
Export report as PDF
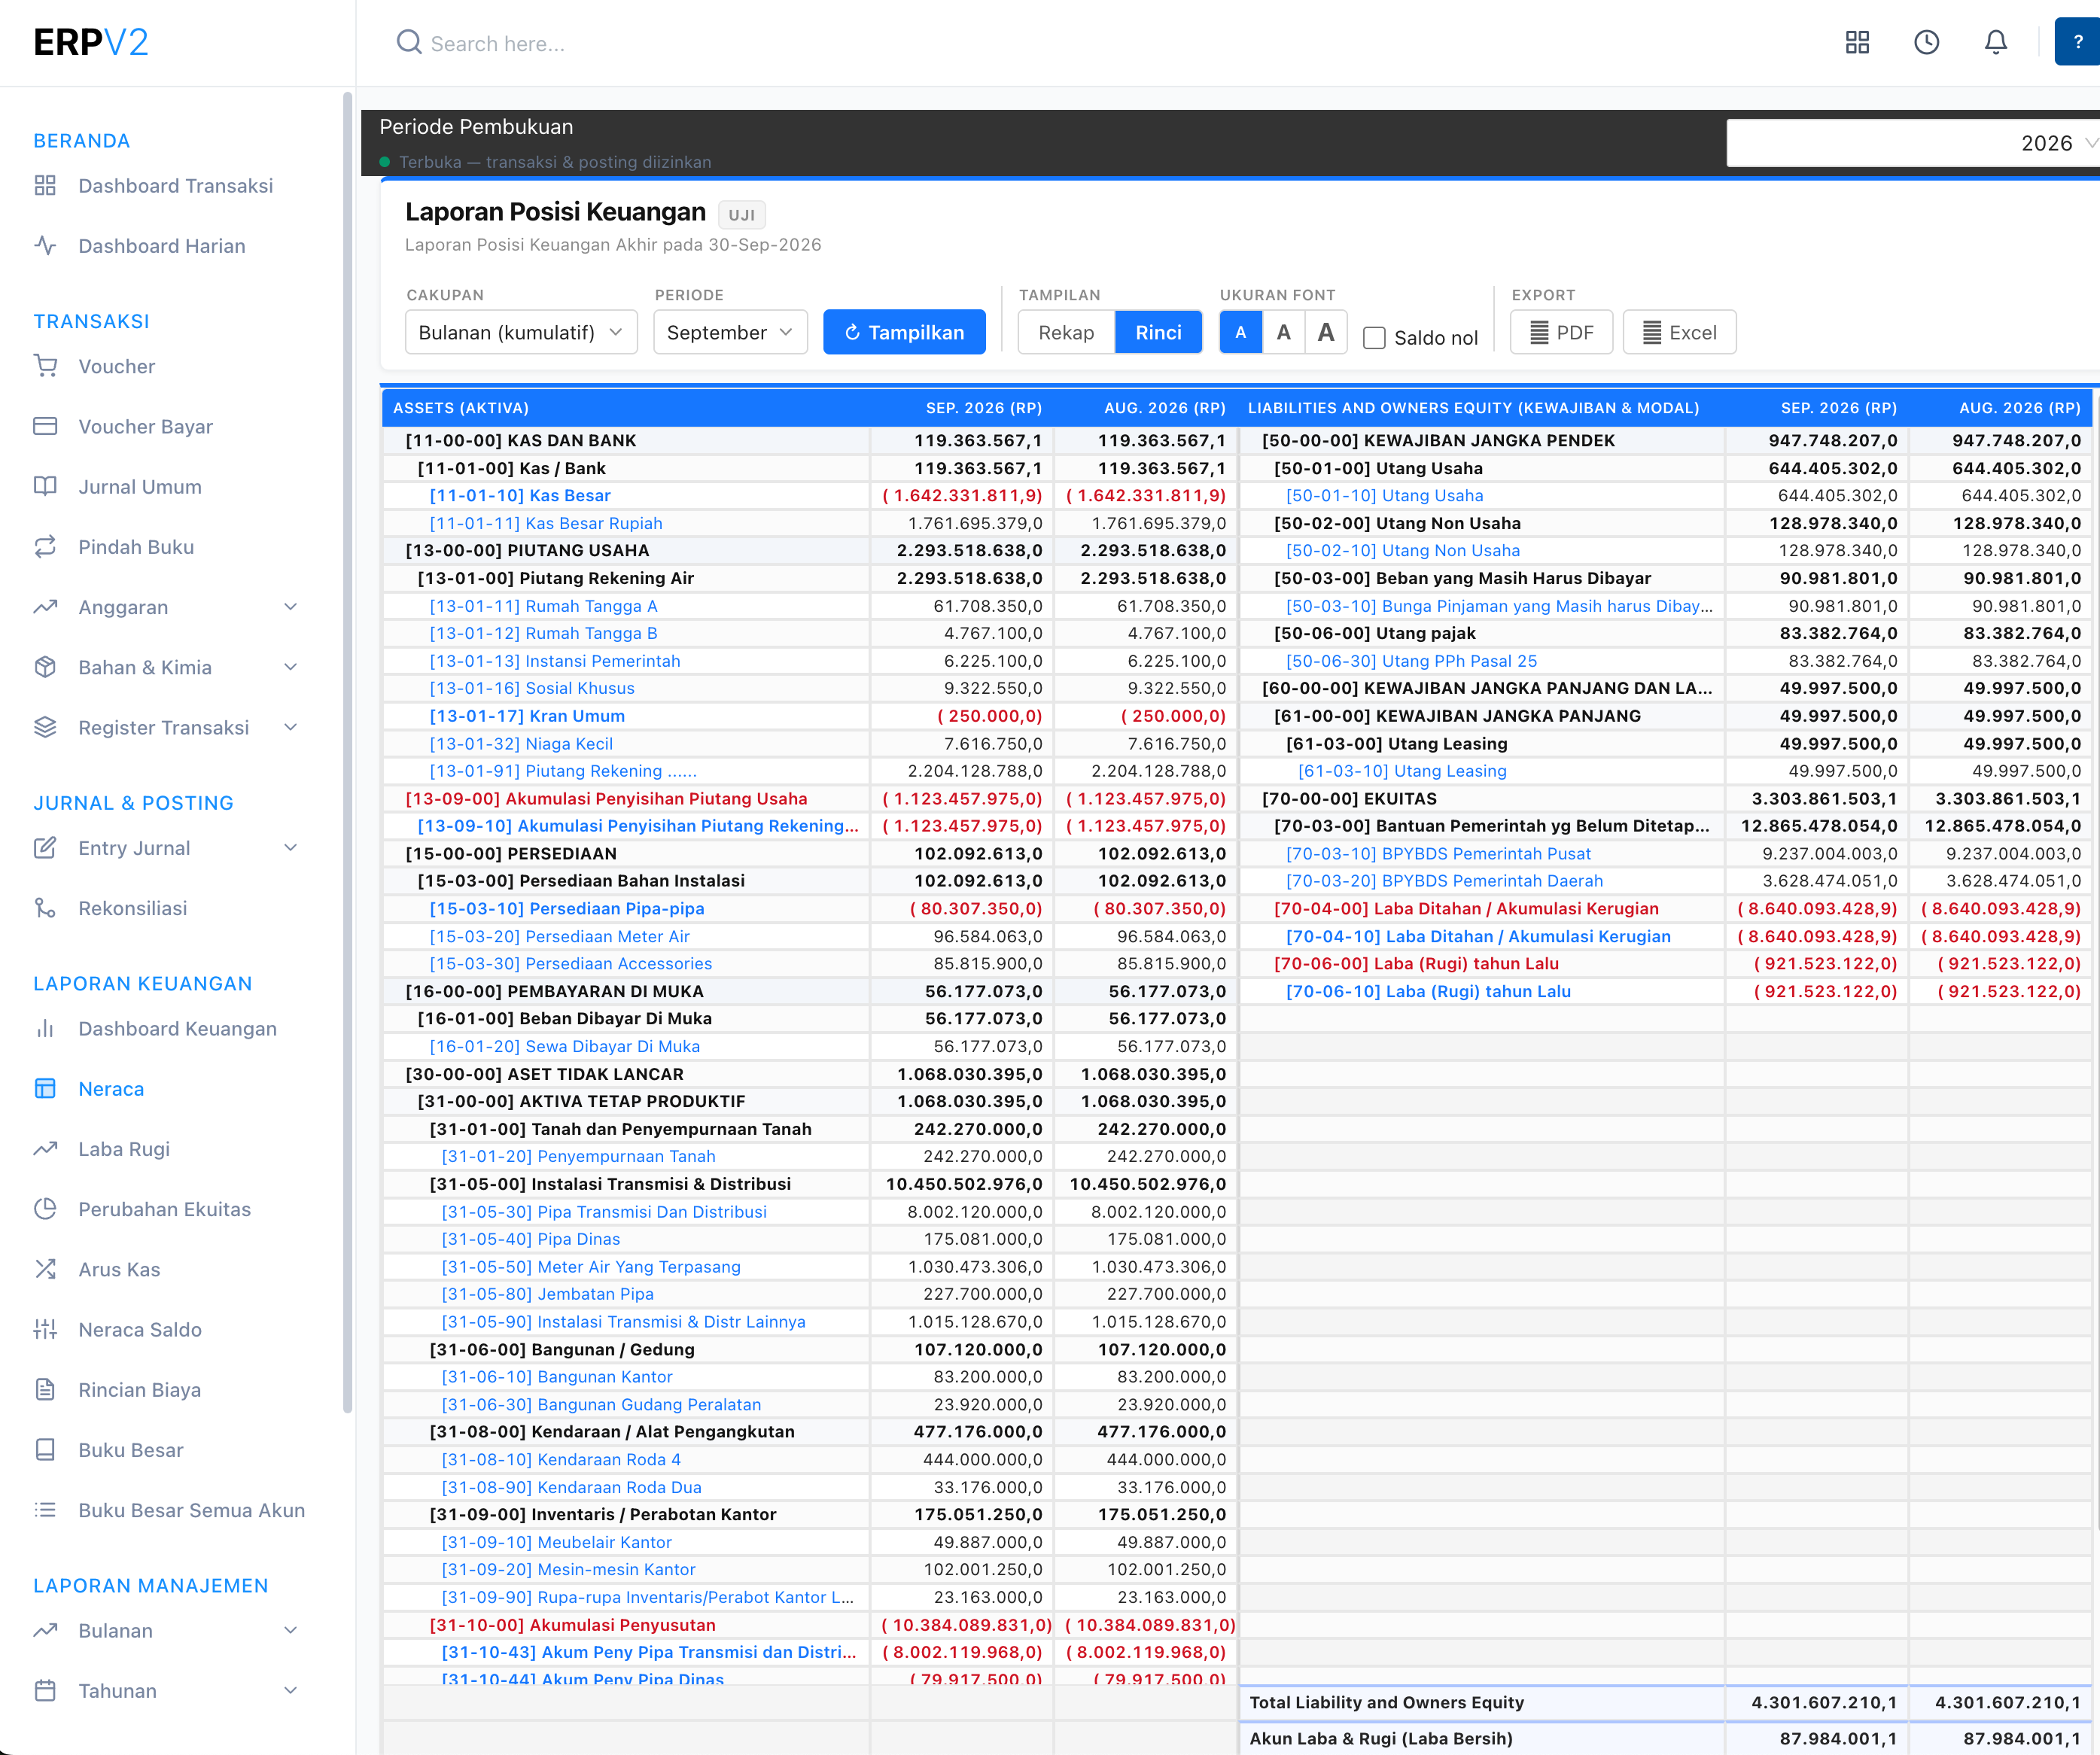coord(1561,333)
